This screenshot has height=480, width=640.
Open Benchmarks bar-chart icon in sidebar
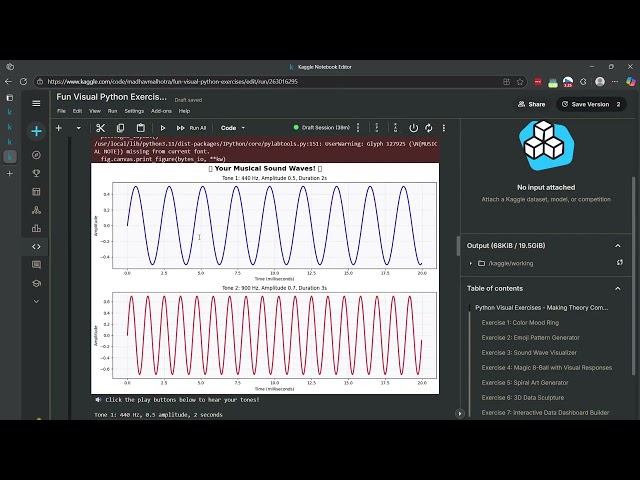36,228
